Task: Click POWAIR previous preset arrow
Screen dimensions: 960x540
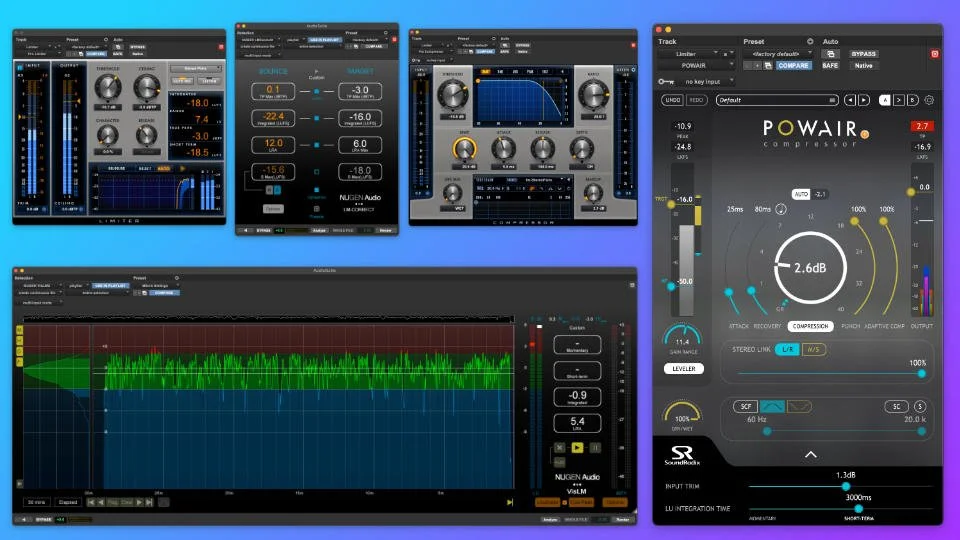Action: coord(850,100)
